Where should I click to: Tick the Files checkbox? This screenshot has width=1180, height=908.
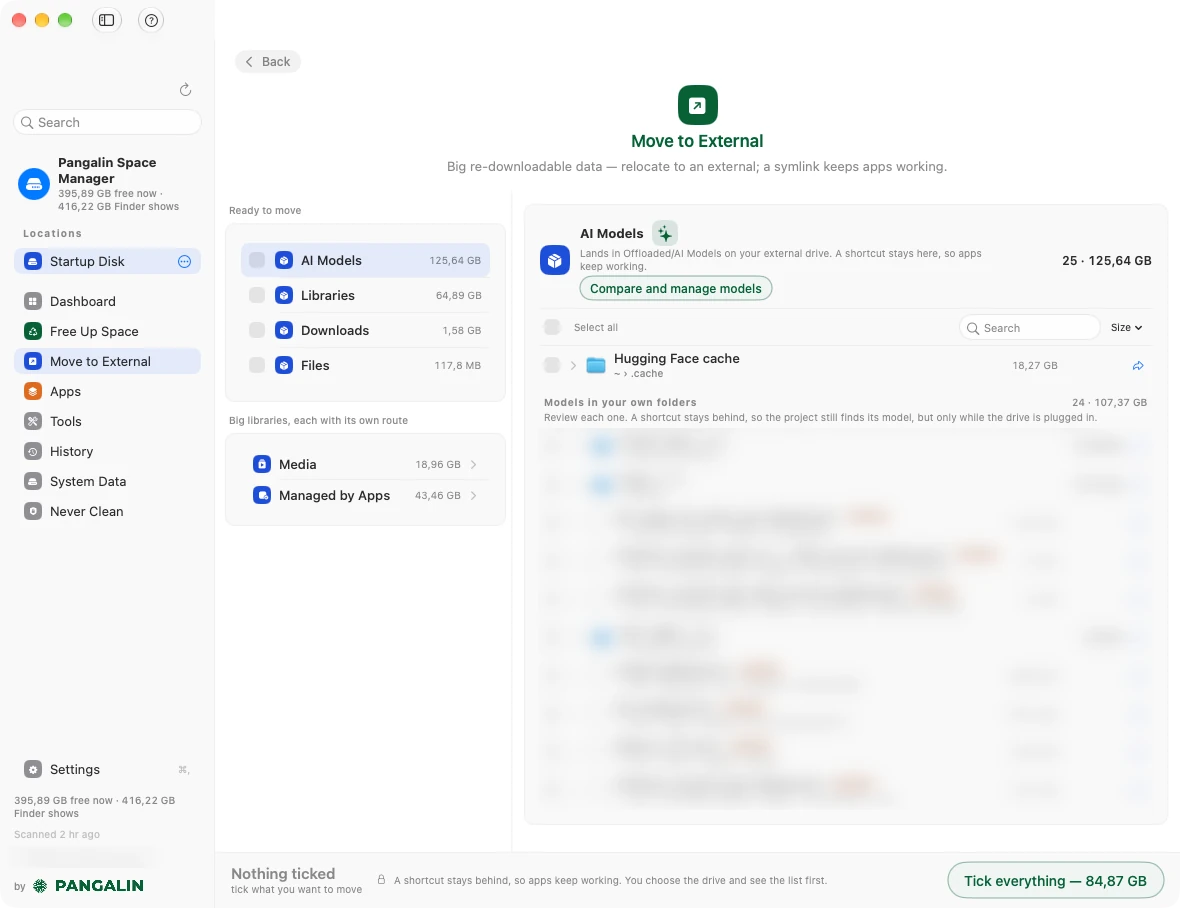coord(257,366)
